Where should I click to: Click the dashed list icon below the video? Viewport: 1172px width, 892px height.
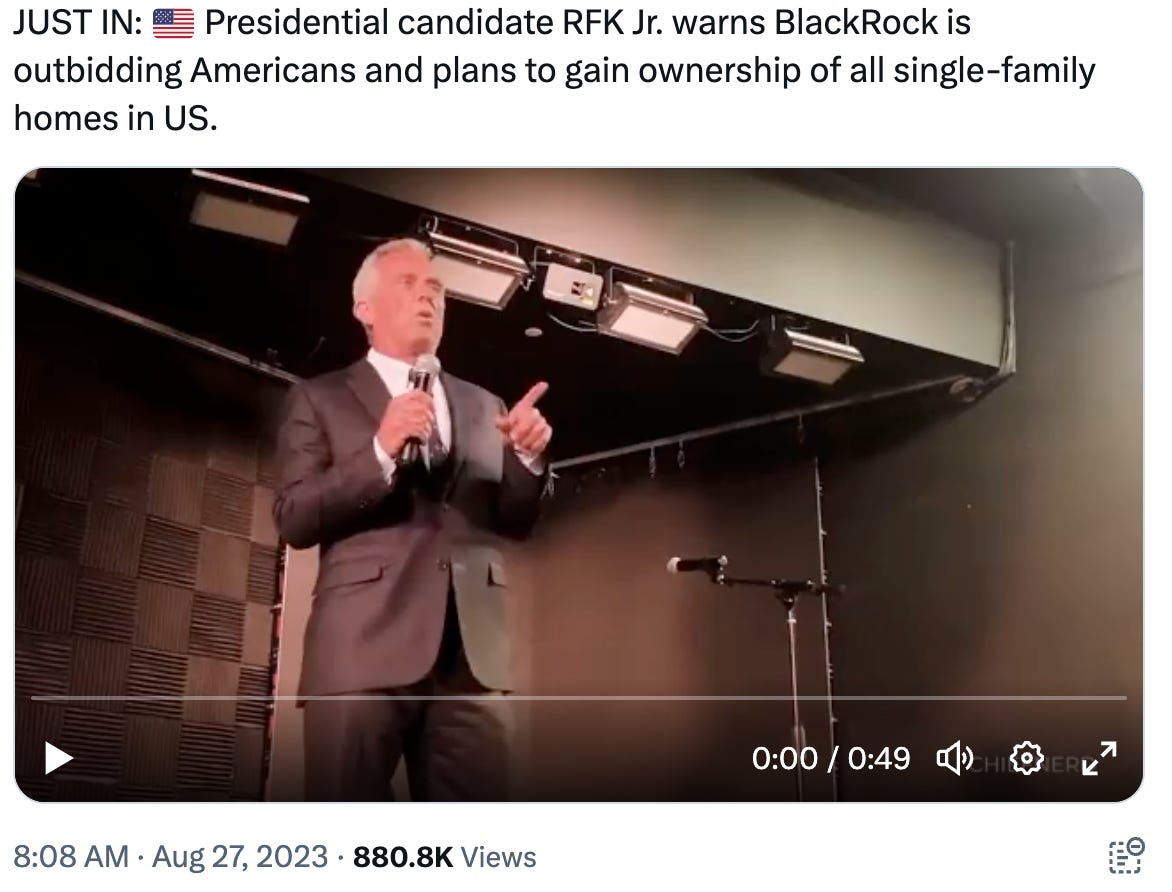pos(1126,856)
